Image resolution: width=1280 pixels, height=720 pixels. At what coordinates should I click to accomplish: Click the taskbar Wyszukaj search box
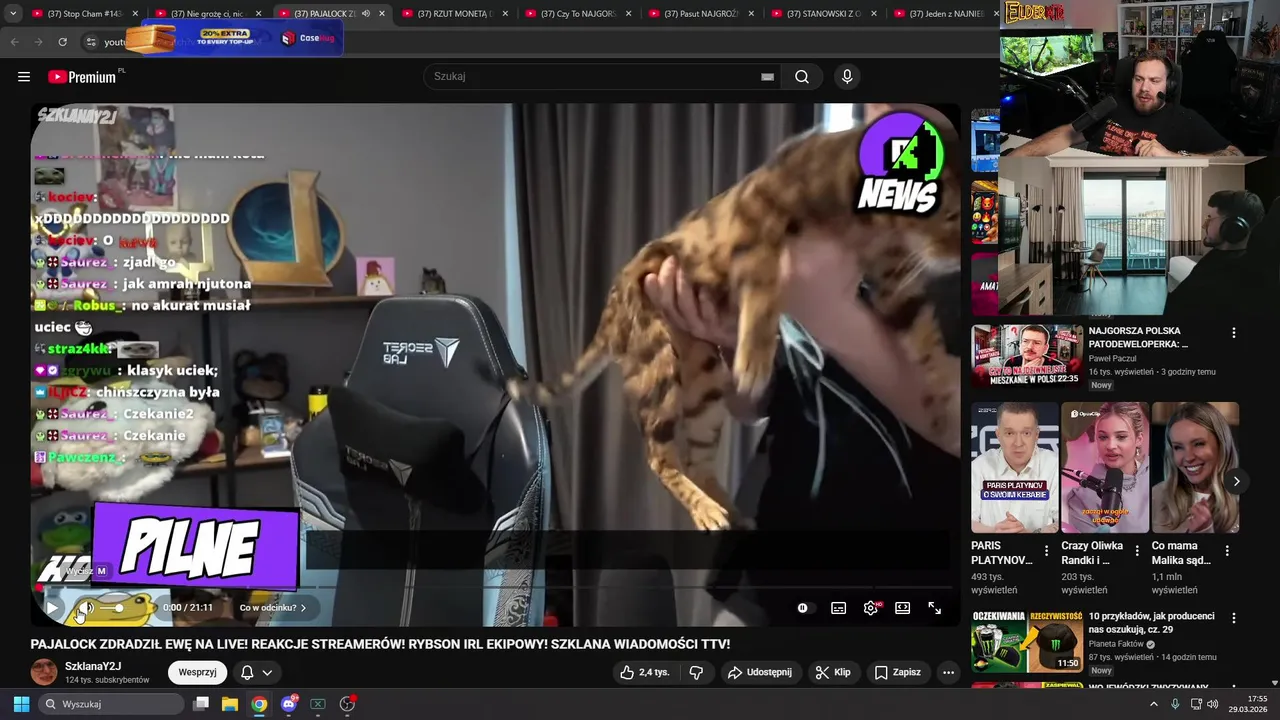[112, 704]
